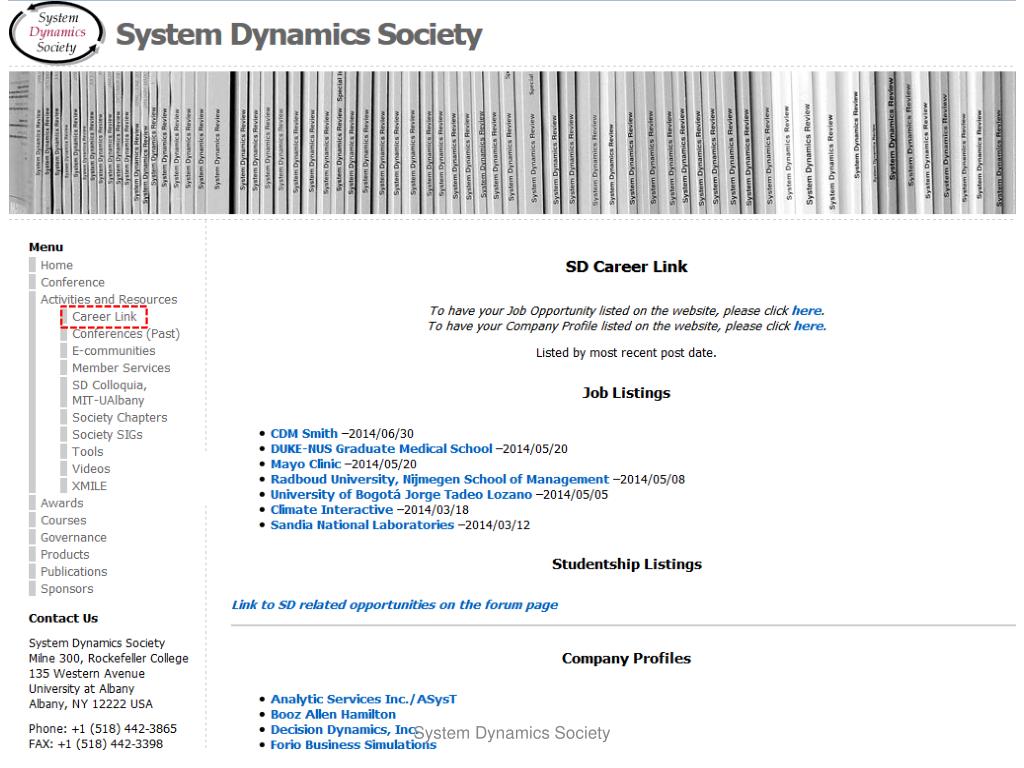Open University of Bogotá Jorge Tadeo Lozano listing
Viewport: 1024px width, 768px height.
401,494
